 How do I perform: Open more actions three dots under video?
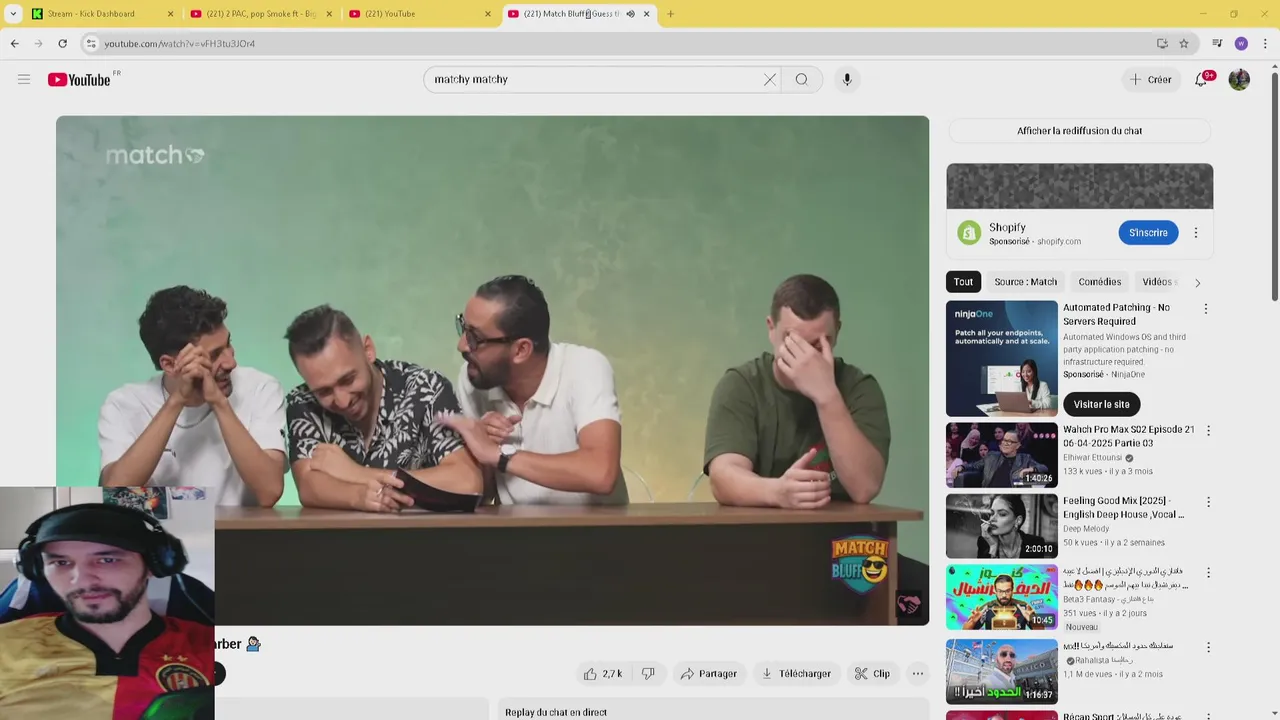pos(917,674)
